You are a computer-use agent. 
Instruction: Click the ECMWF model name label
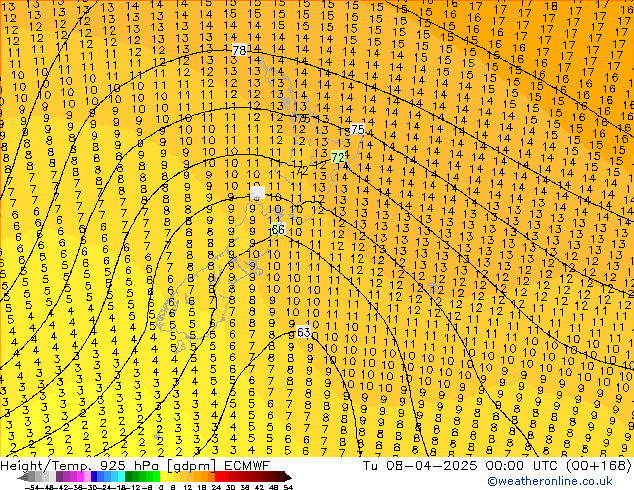click(x=247, y=465)
